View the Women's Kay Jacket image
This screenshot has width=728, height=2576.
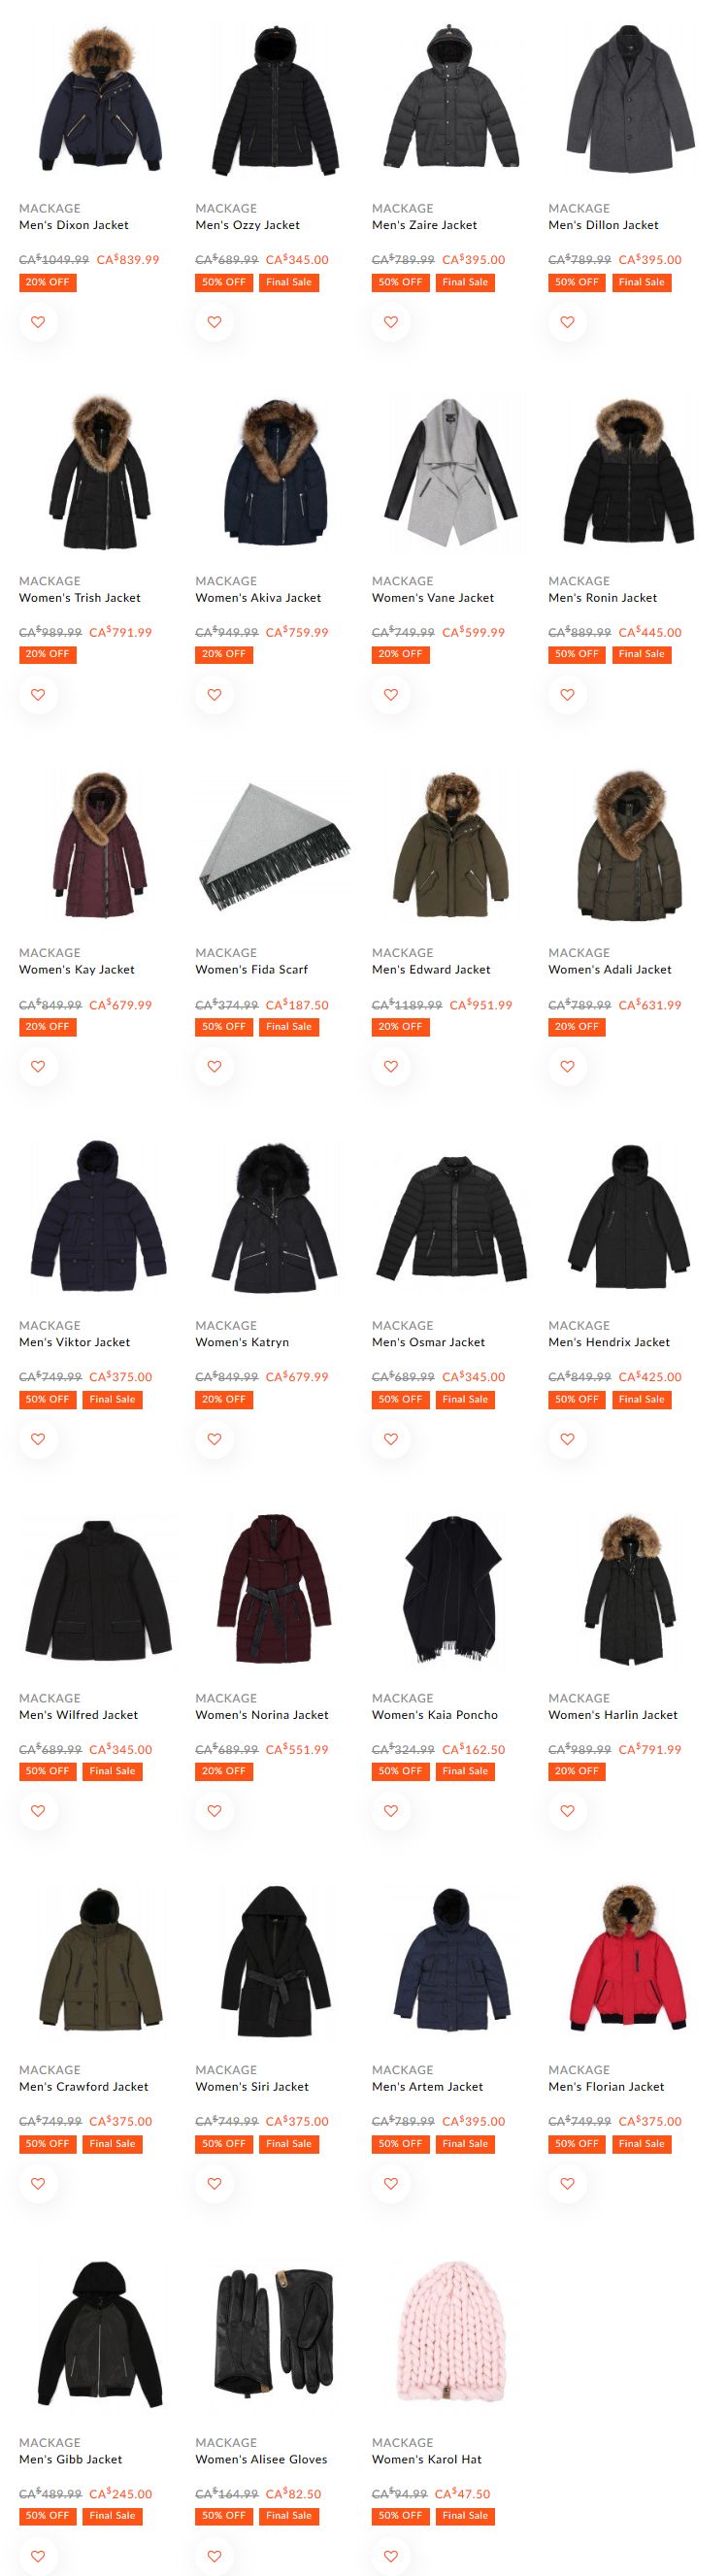tap(98, 844)
